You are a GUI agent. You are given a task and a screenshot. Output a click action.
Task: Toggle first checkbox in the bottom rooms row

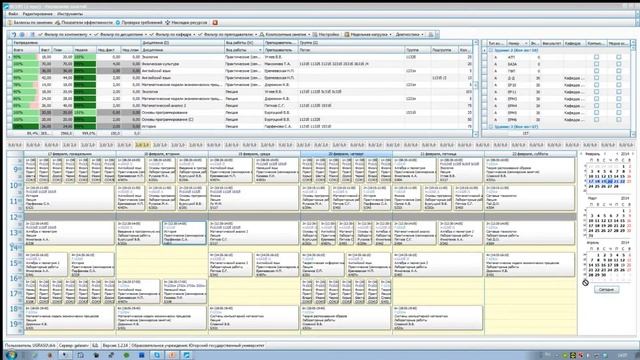(596, 120)
